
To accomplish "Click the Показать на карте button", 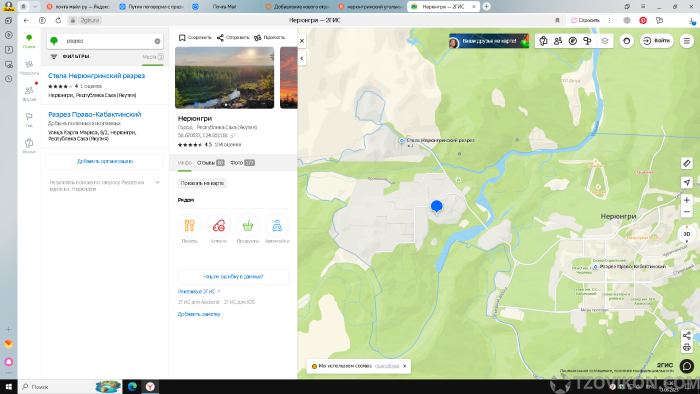I will pos(202,183).
